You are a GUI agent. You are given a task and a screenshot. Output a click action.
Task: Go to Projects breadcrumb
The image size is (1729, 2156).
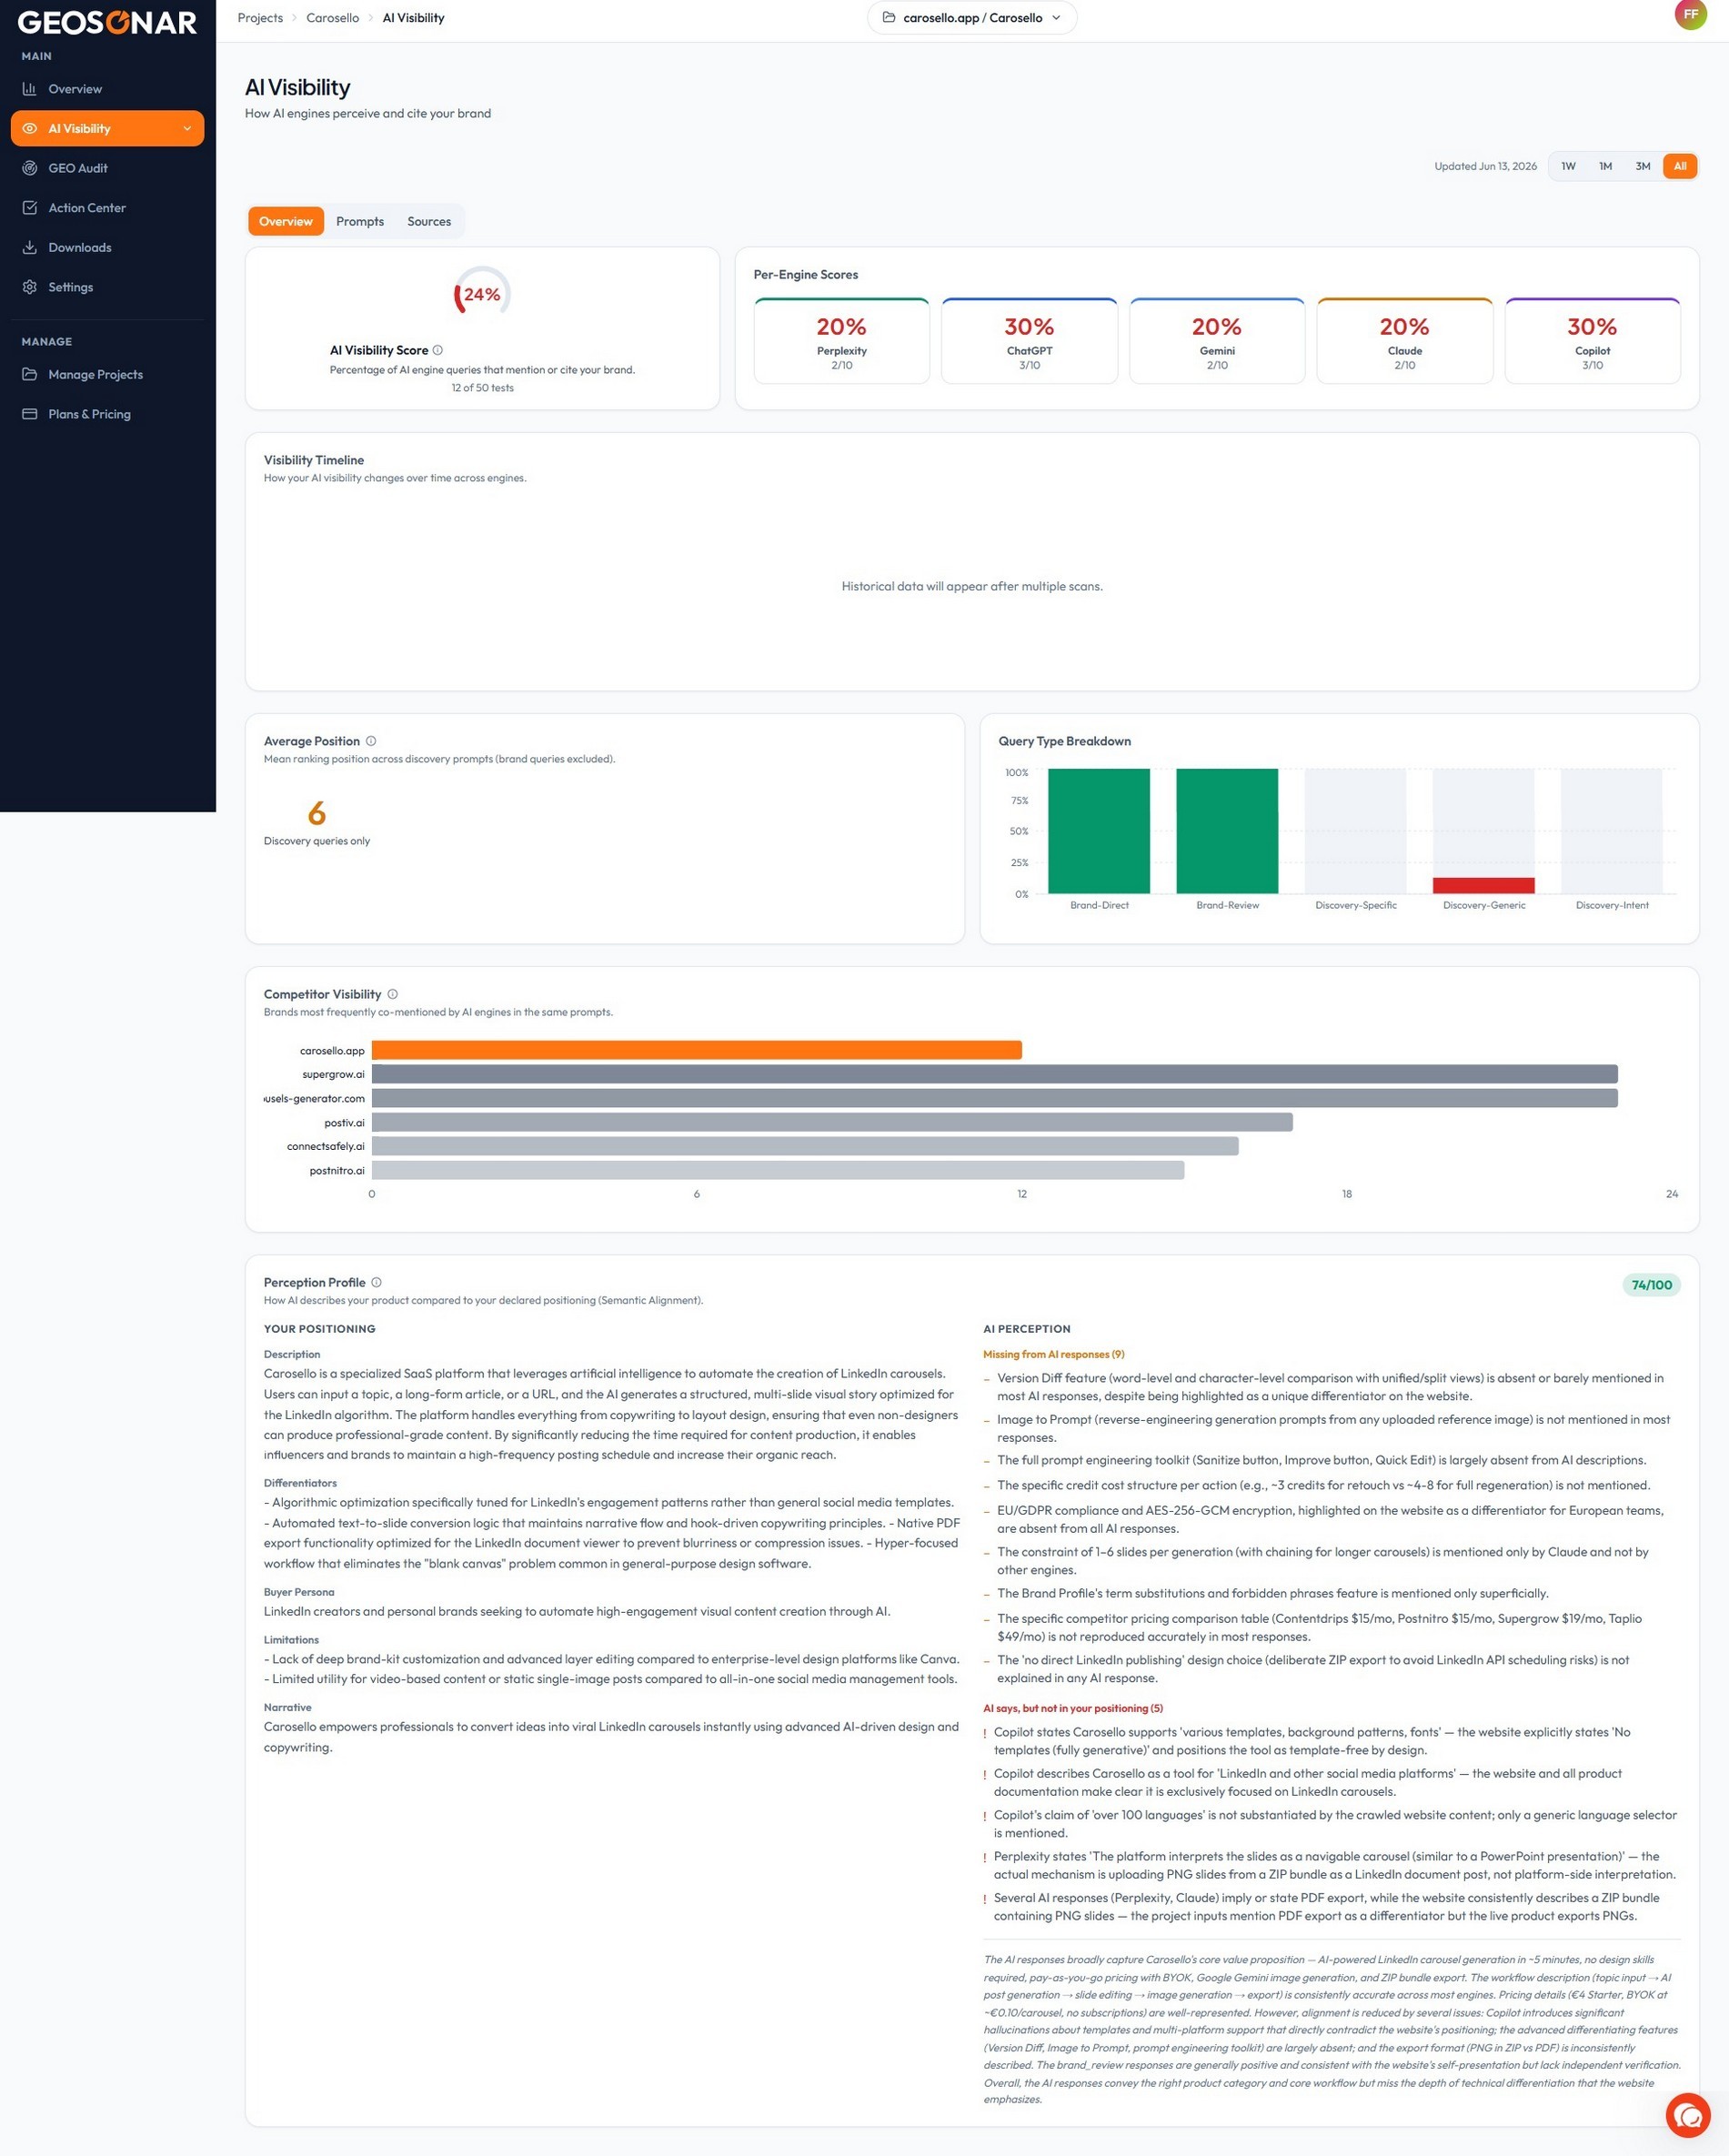coord(260,18)
